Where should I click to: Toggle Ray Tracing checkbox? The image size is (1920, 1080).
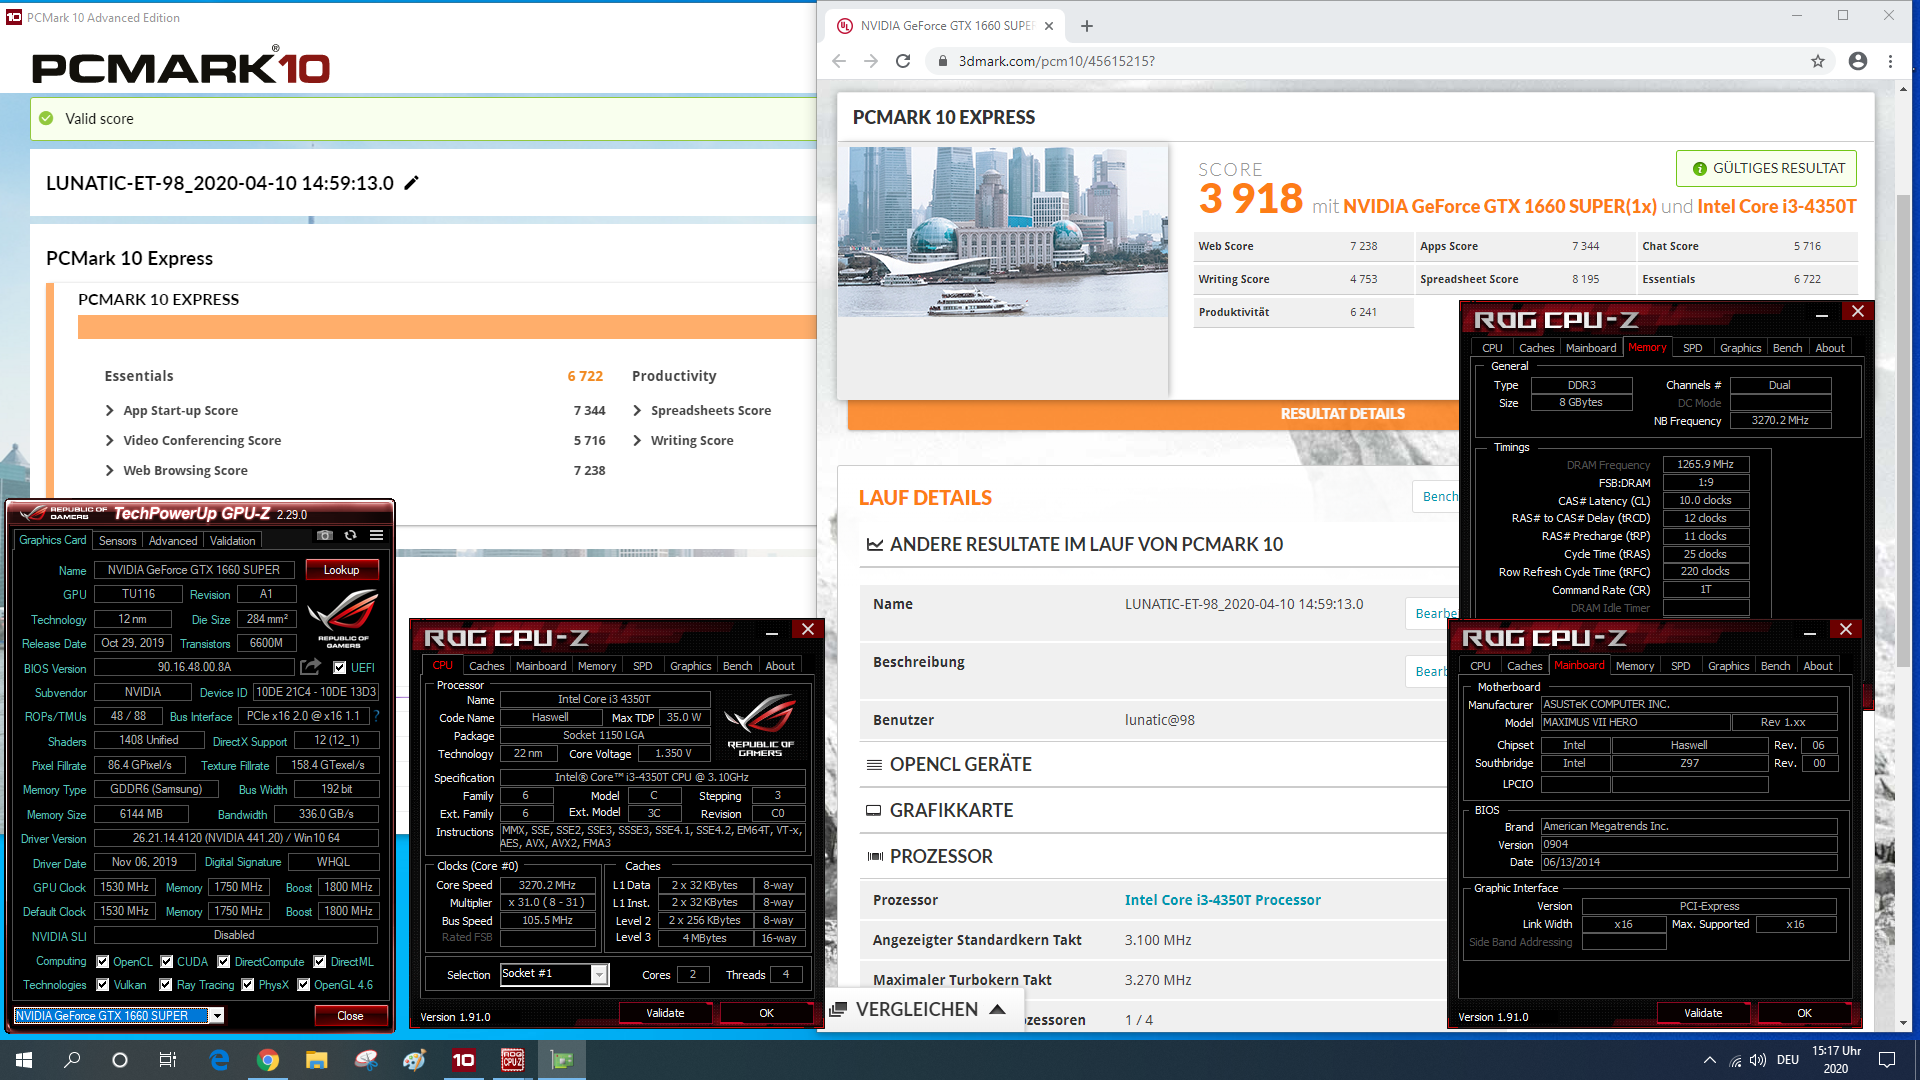coord(166,985)
